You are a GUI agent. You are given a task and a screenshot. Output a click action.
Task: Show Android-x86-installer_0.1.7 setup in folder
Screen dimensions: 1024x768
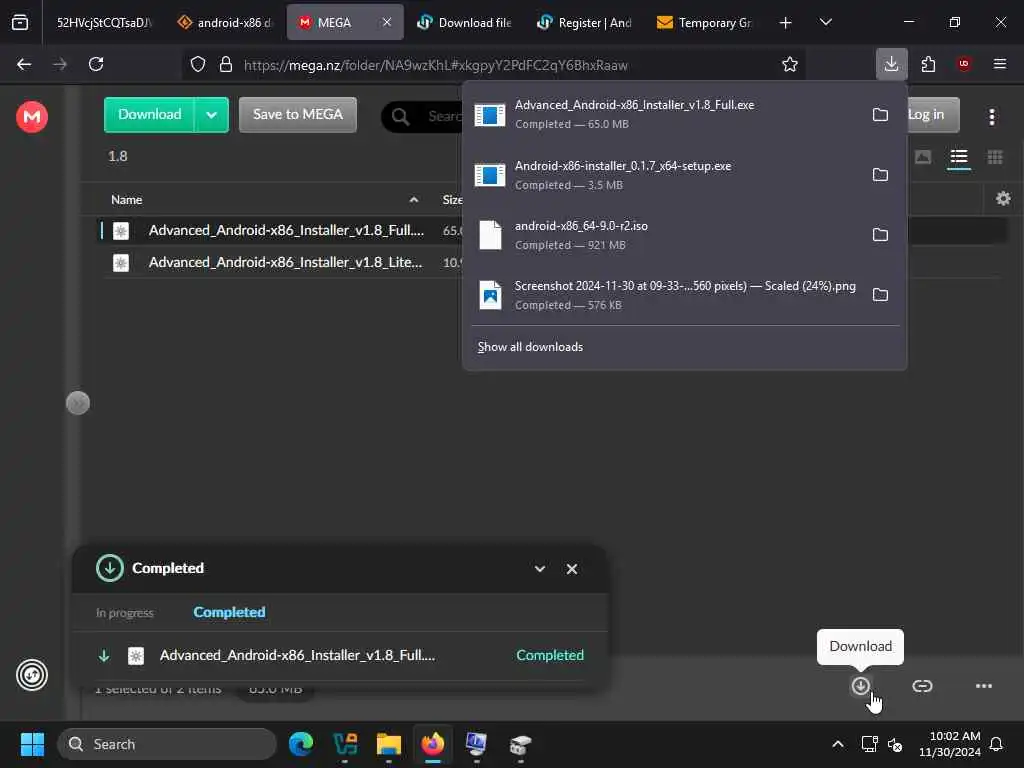[880, 175]
